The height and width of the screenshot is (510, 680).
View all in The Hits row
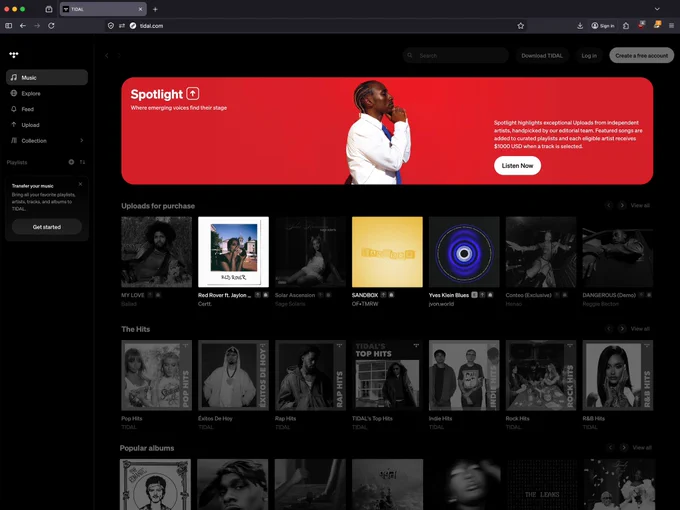click(x=640, y=328)
